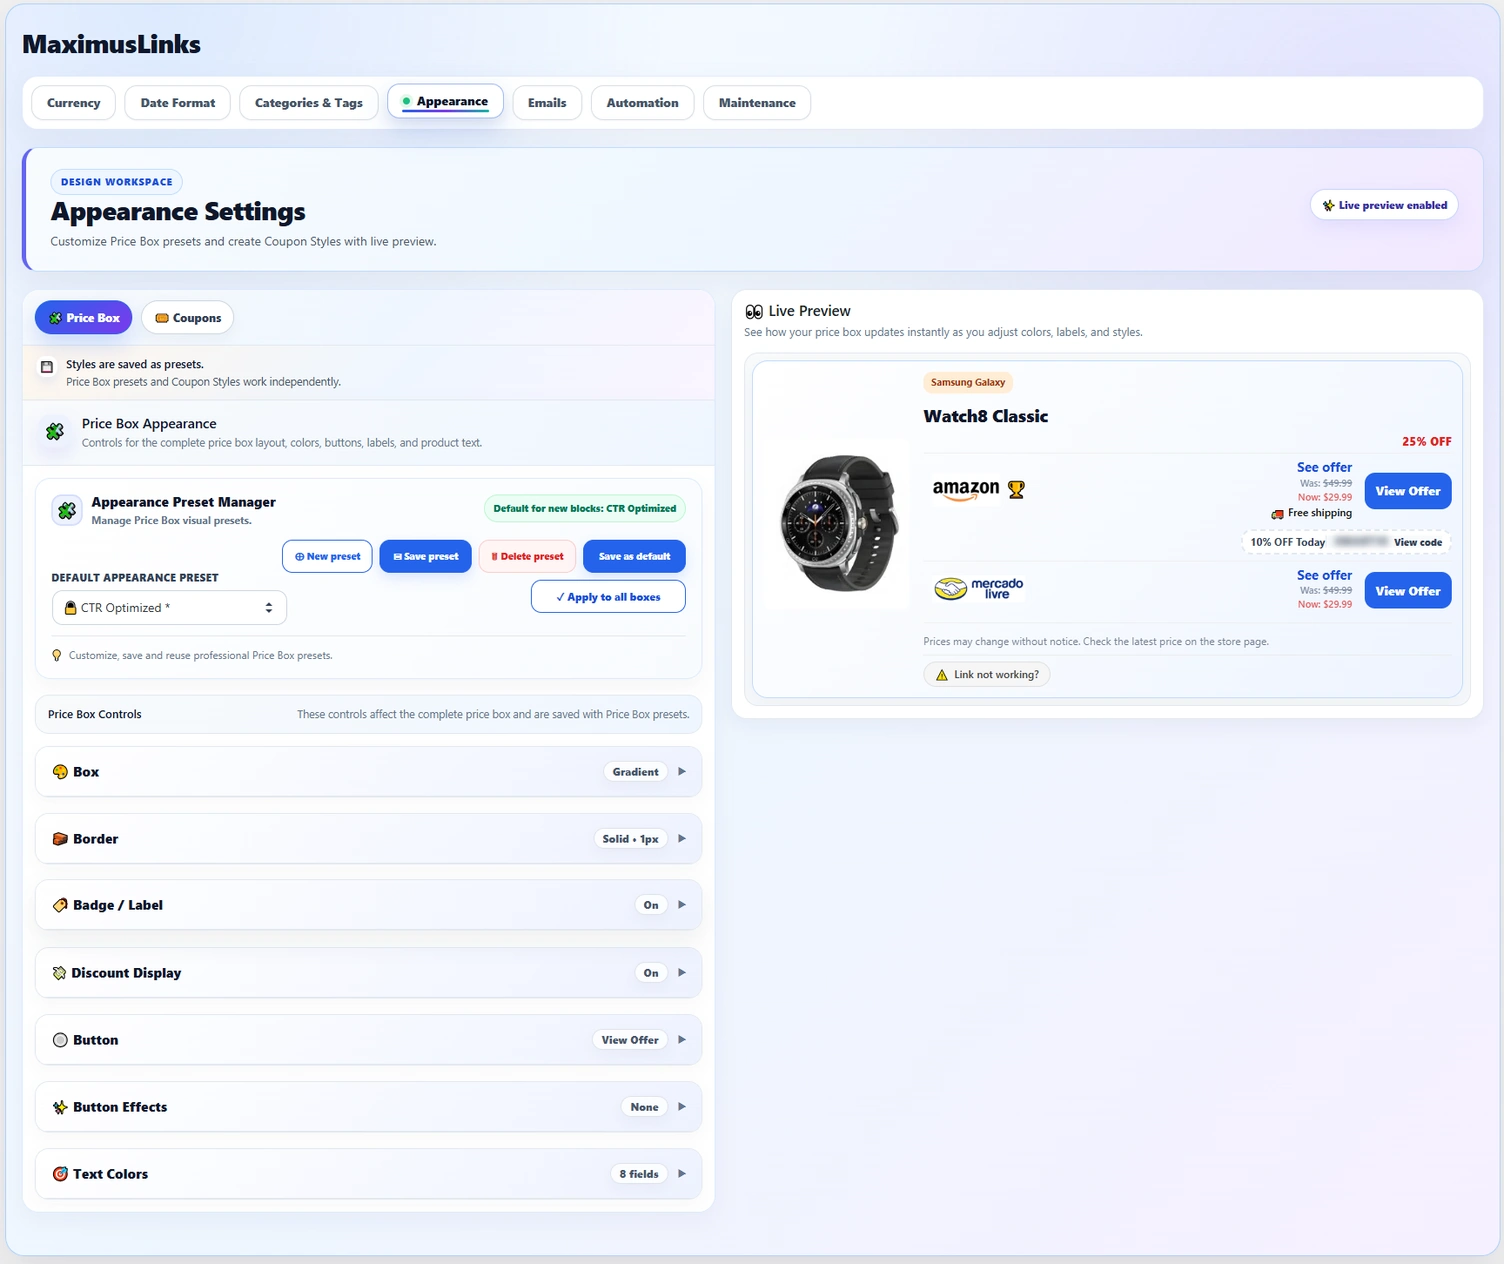The height and width of the screenshot is (1264, 1504).
Task: Click the Discount Display icon
Action: (59, 973)
